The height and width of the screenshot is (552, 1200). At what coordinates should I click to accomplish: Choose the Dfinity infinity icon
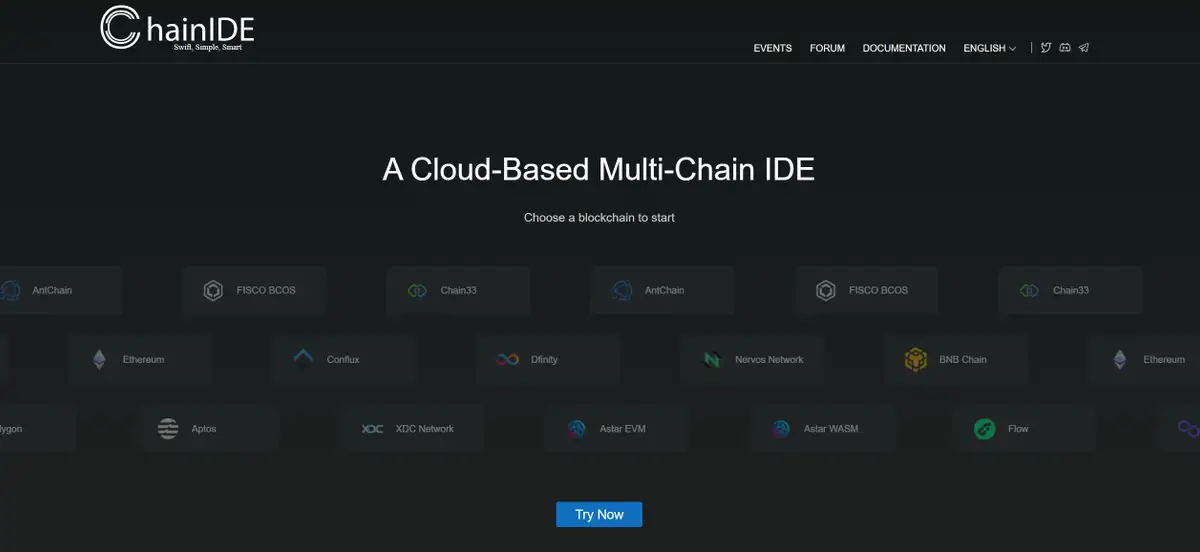(508, 359)
